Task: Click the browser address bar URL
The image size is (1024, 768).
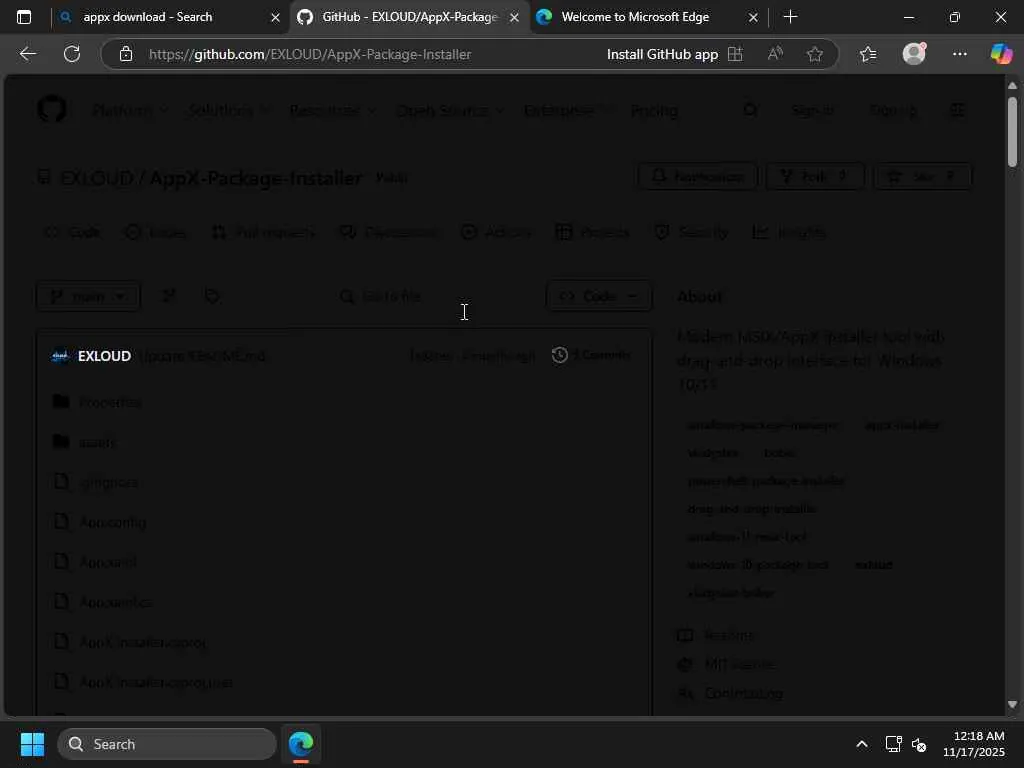Action: click(x=310, y=54)
